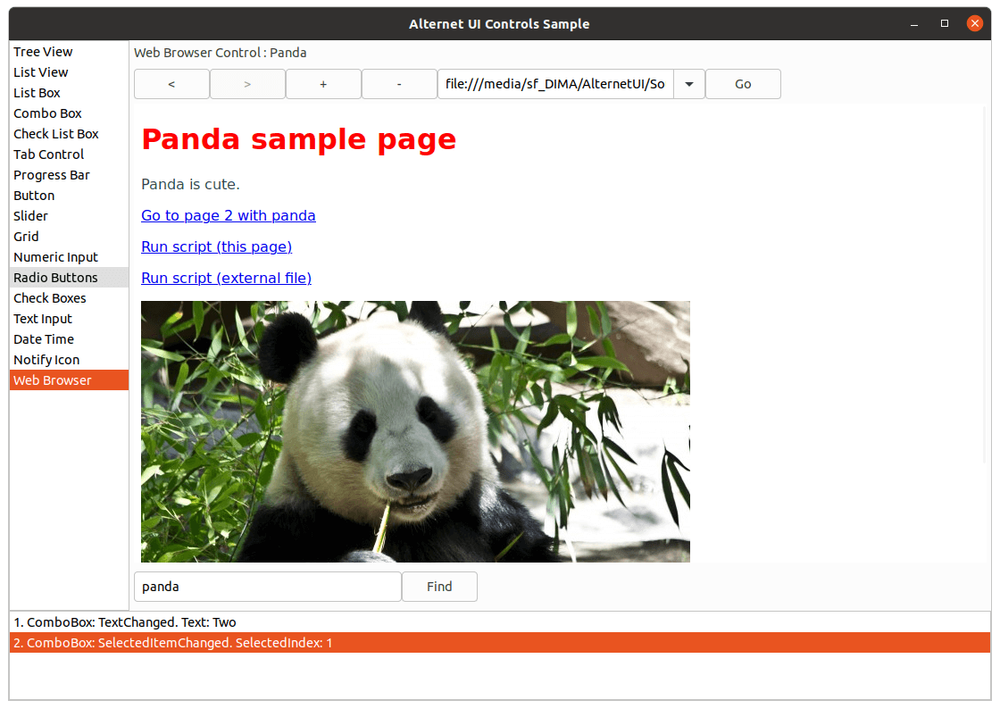Select the Date Time sample page
This screenshot has width=1000, height=709.
pyautogui.click(x=43, y=339)
